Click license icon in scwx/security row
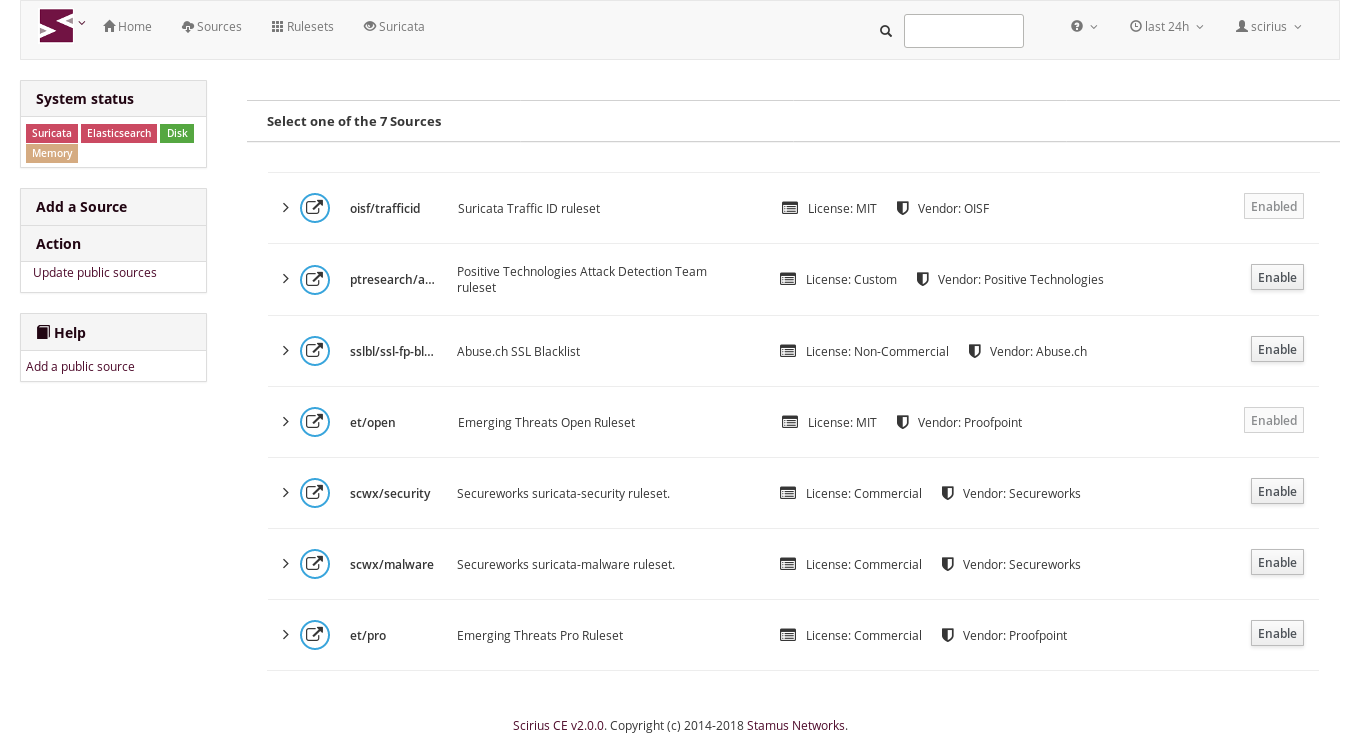Viewport: 1360px width, 744px height. pos(788,493)
